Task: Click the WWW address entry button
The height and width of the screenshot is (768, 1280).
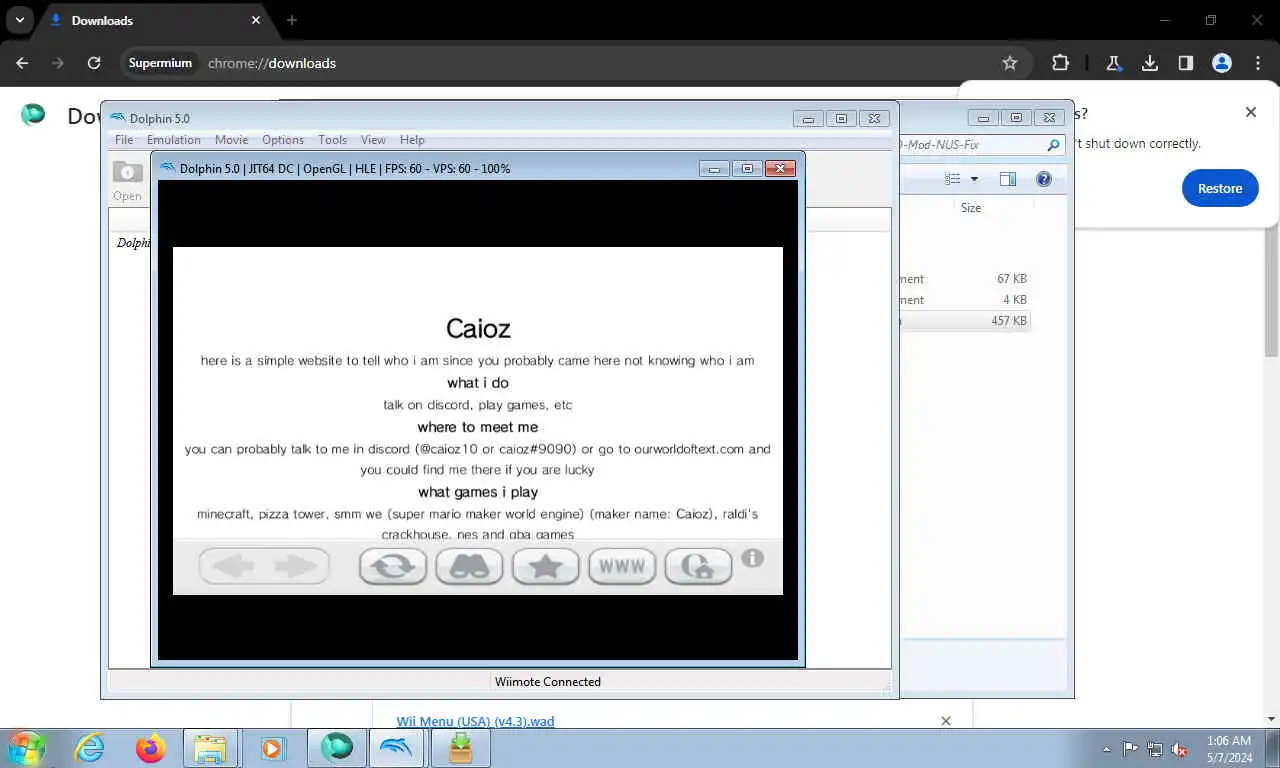Action: coord(622,567)
